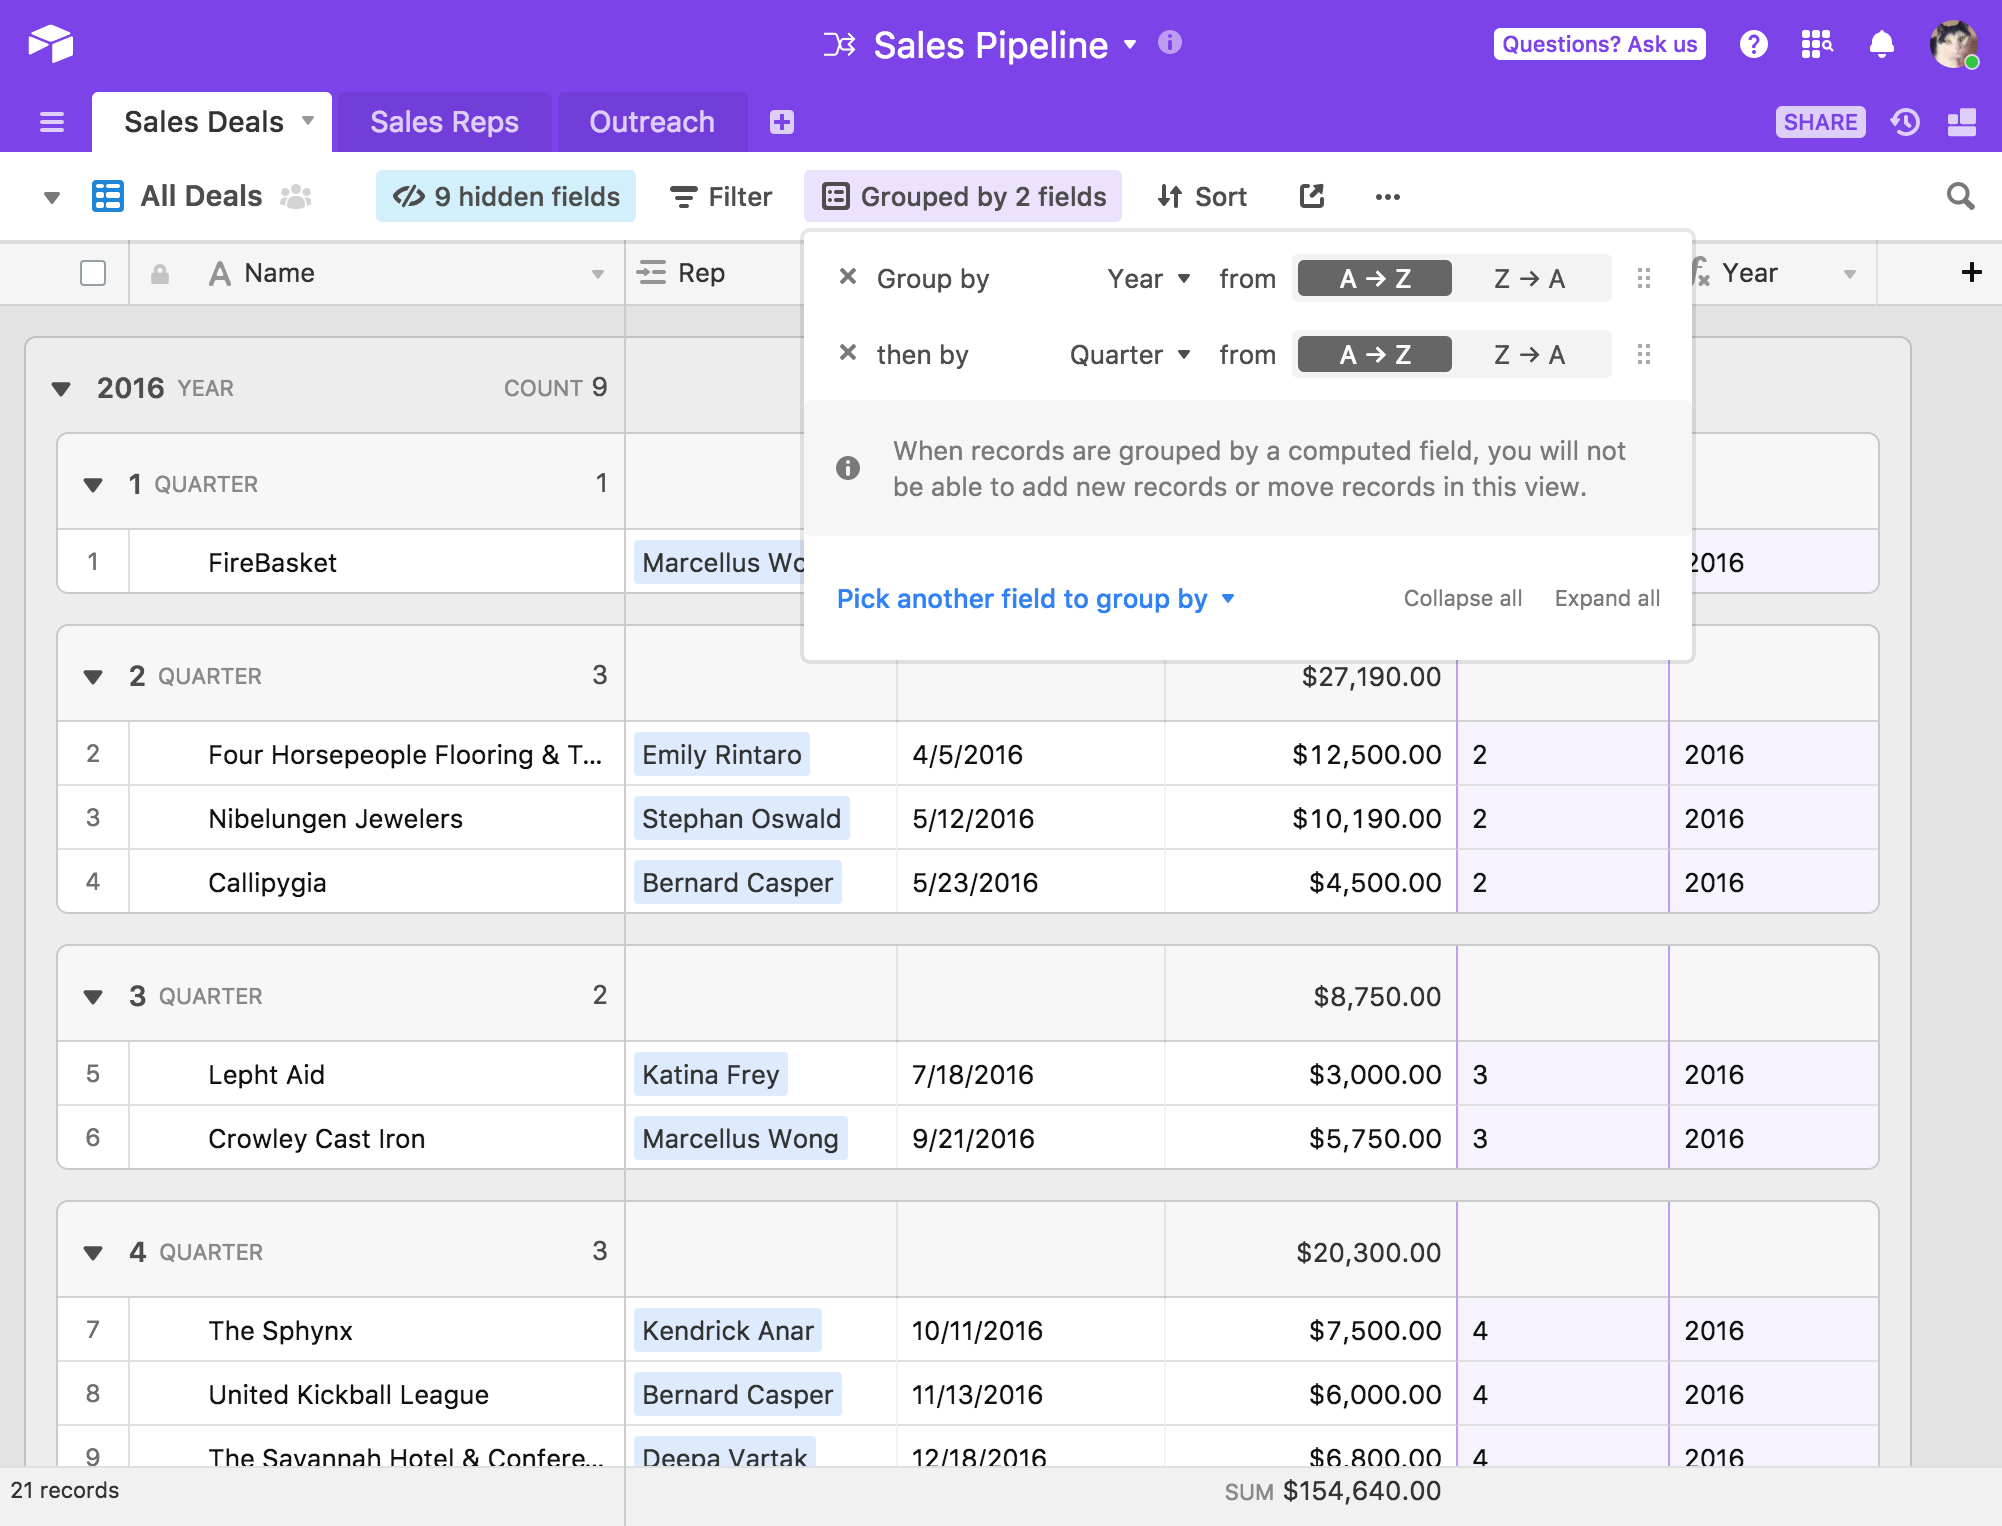The height and width of the screenshot is (1526, 2002).
Task: Collapse the Quarter 4 group
Action: tap(93, 1253)
